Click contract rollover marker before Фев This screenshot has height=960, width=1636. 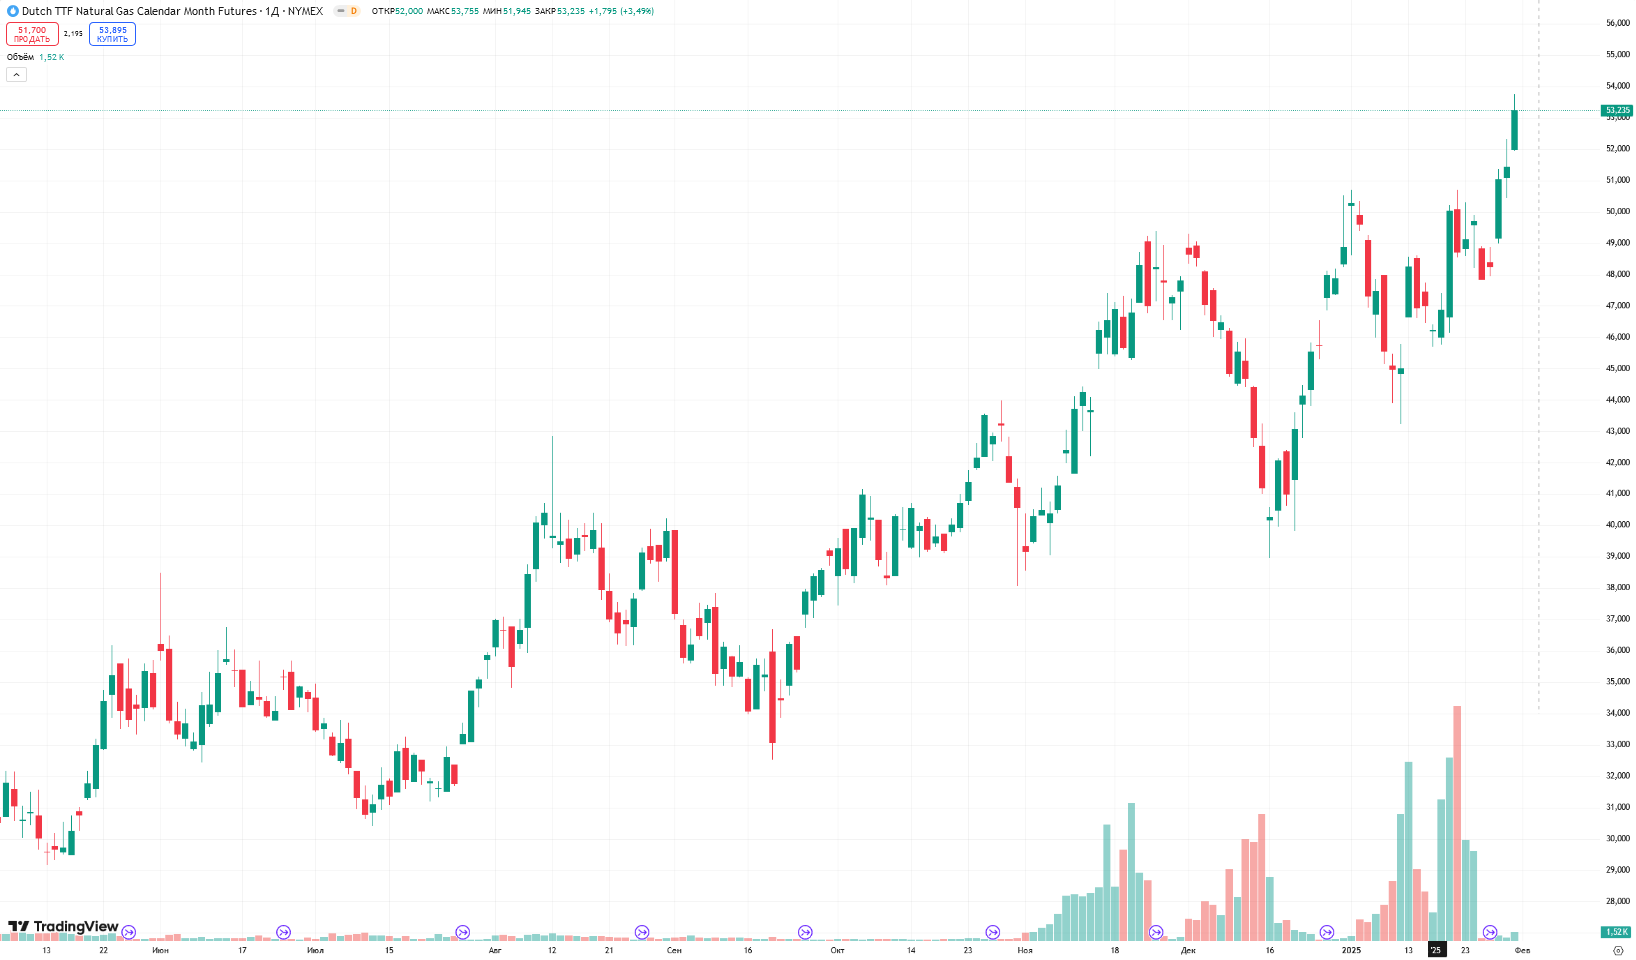pos(1490,932)
